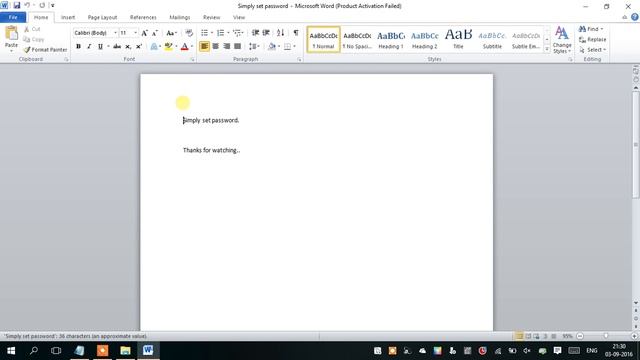This screenshot has height=360, width=640.
Task: Switch to Print Layout view in status bar
Action: tap(519, 336)
